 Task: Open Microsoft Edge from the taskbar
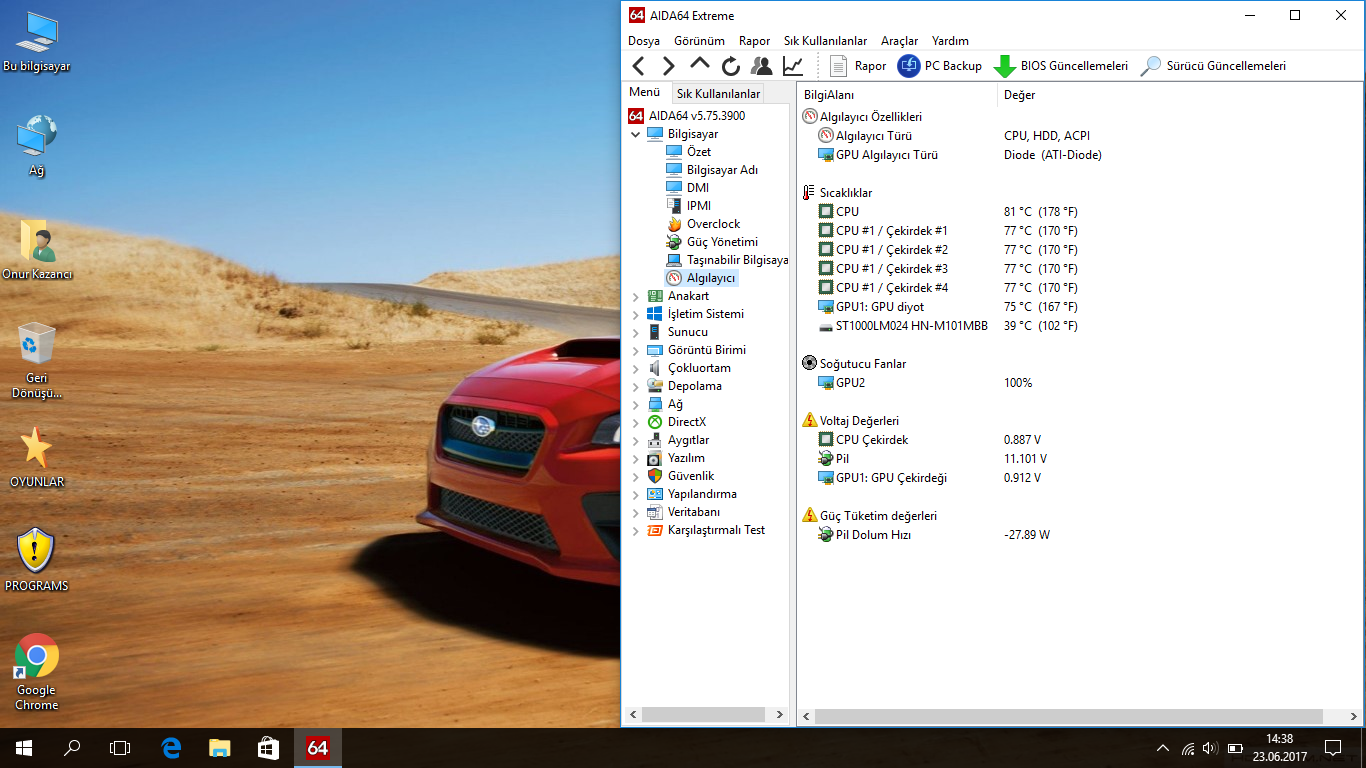point(171,747)
